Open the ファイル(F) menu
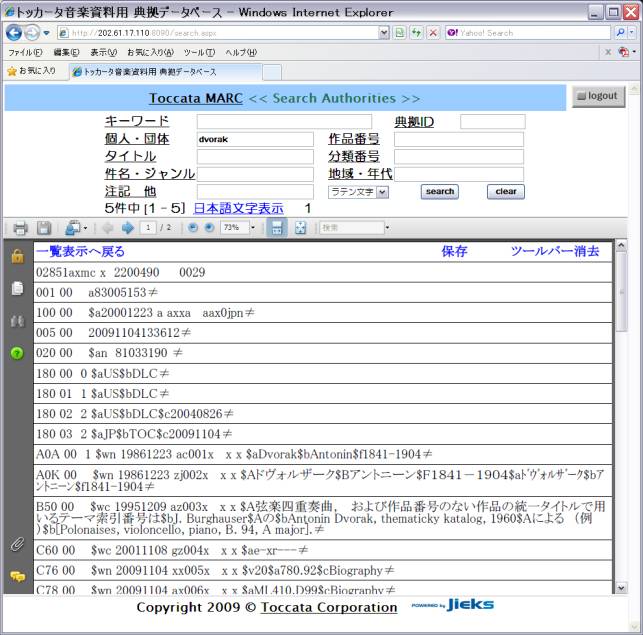This screenshot has width=643, height=635. (25, 52)
